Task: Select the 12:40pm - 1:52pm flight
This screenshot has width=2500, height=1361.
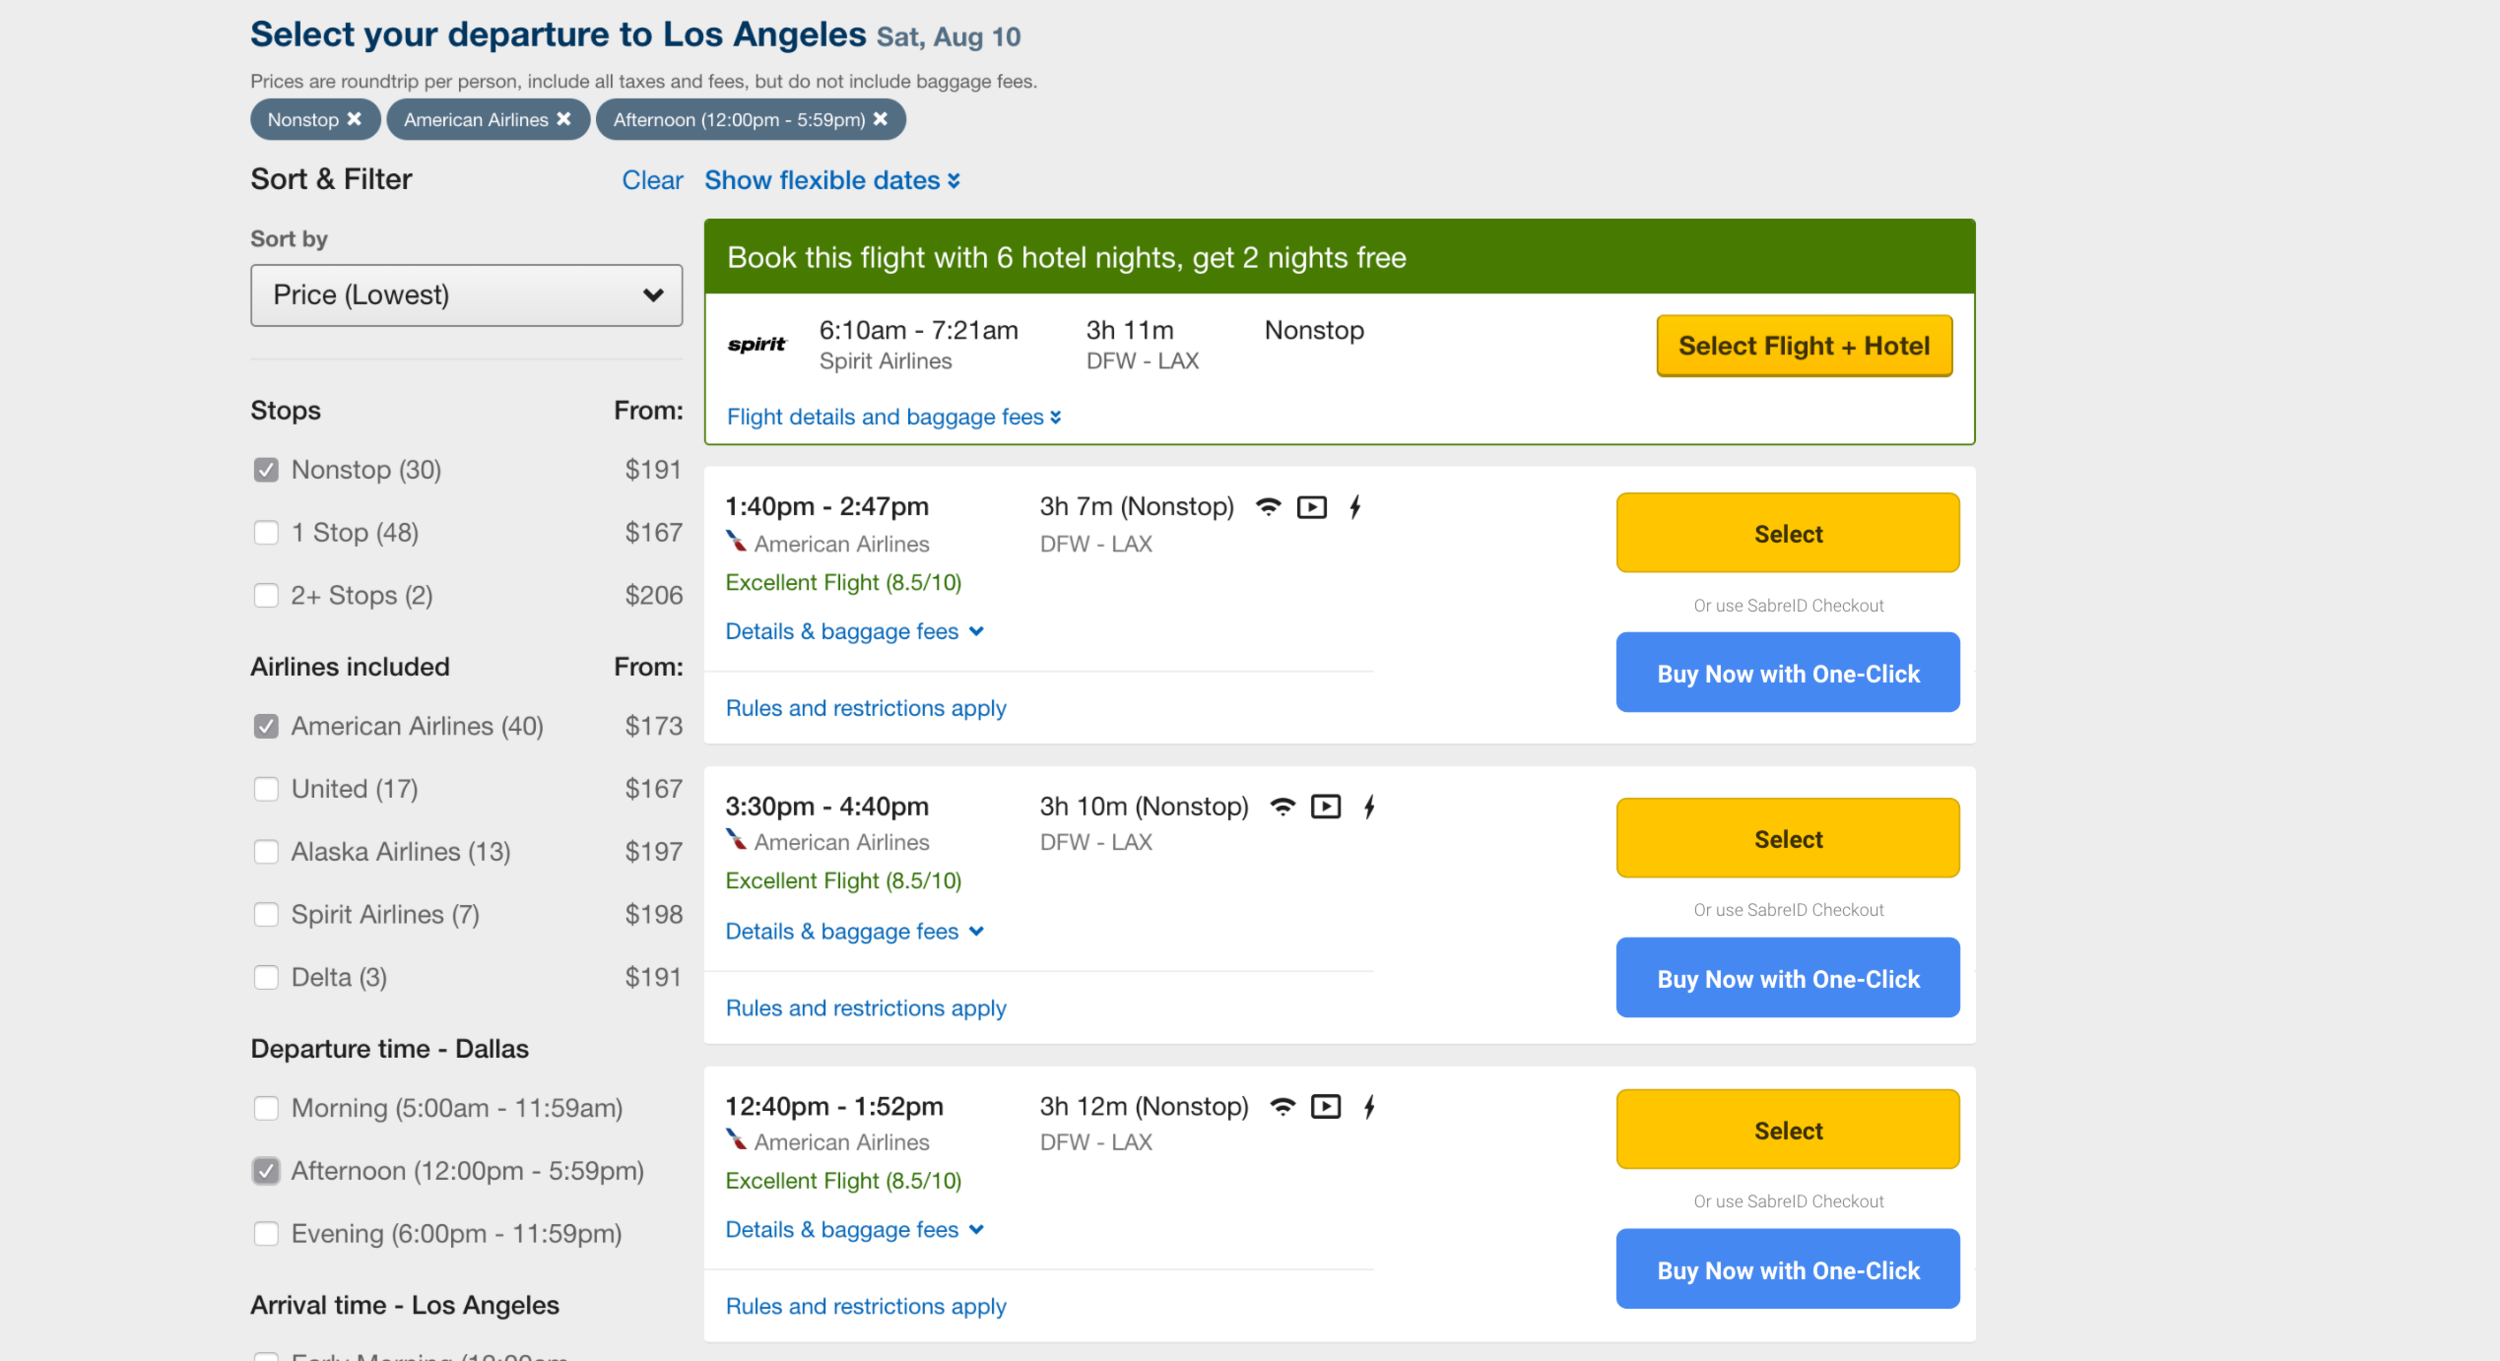Action: 1788,1130
